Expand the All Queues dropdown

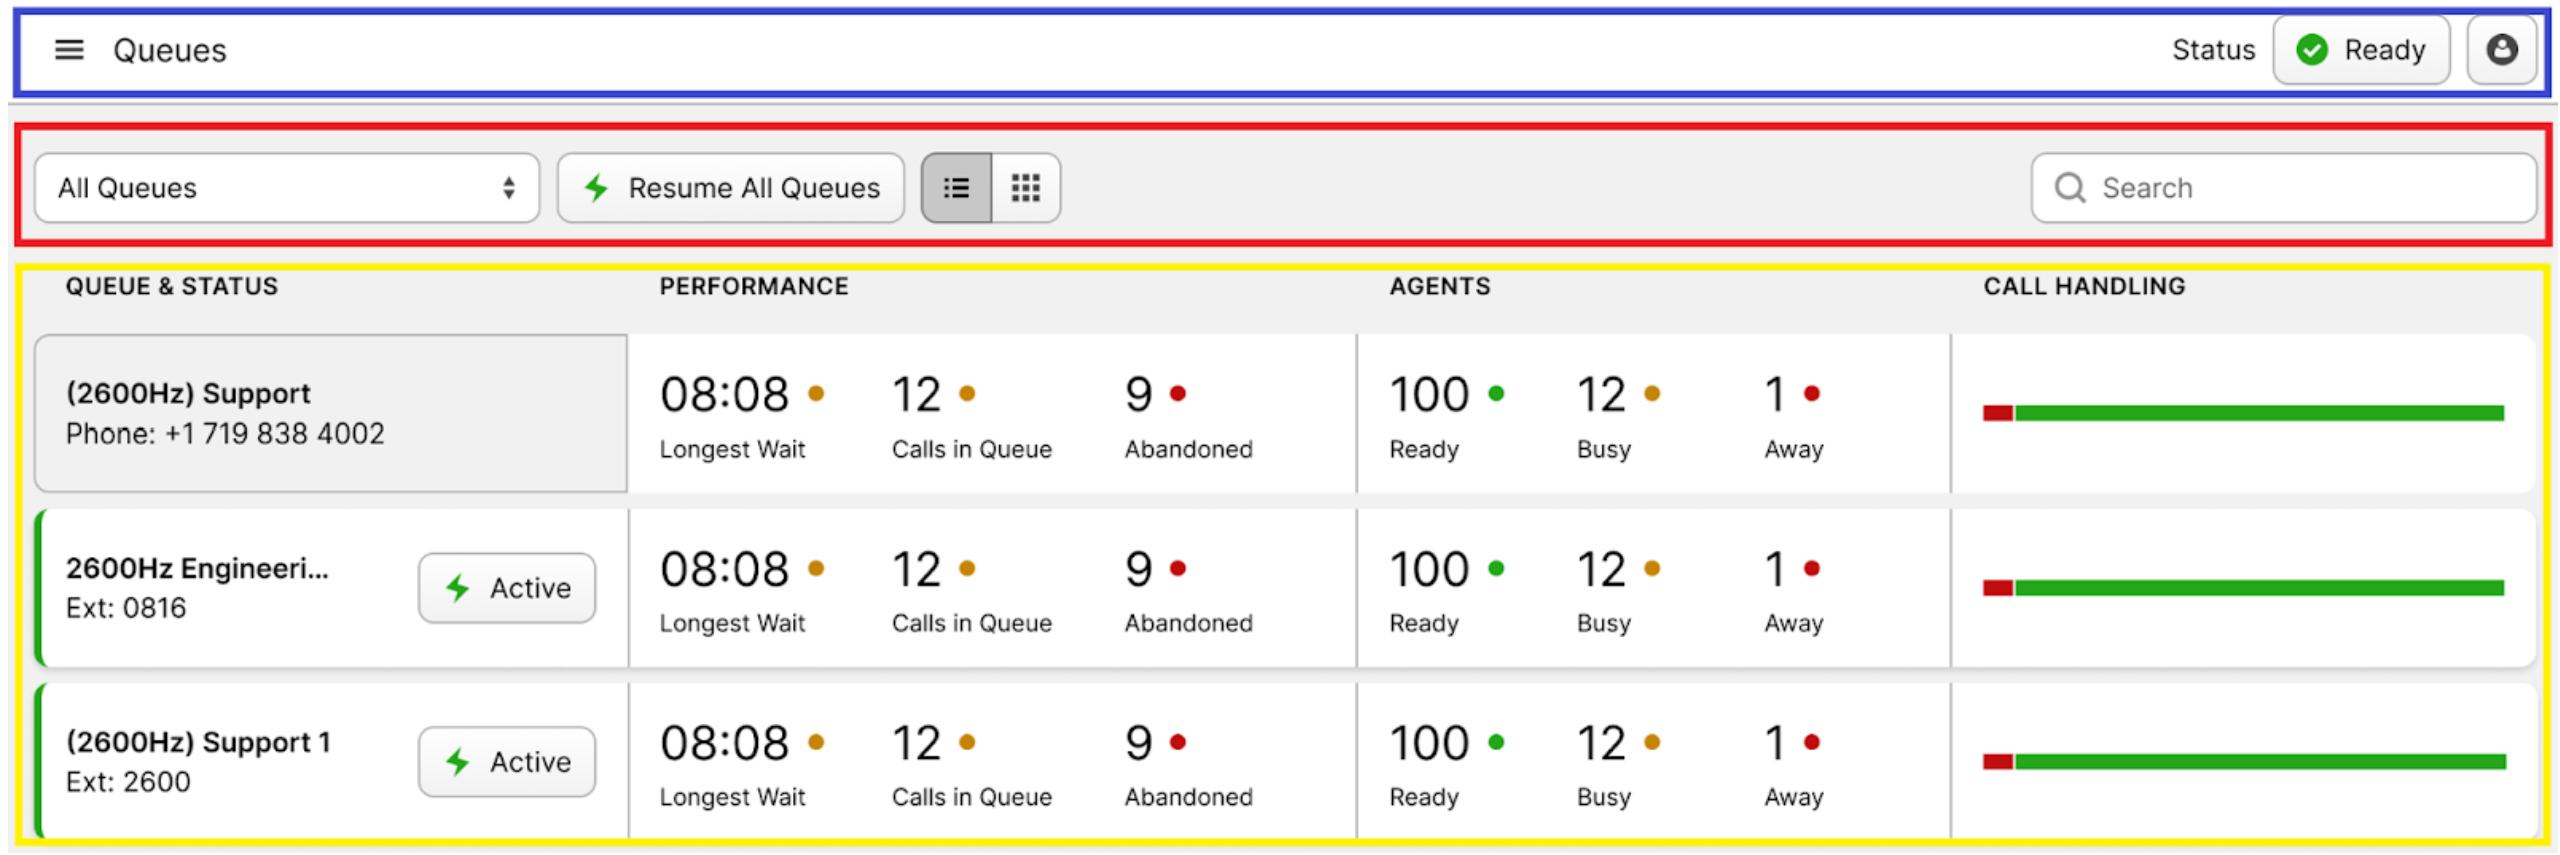286,188
